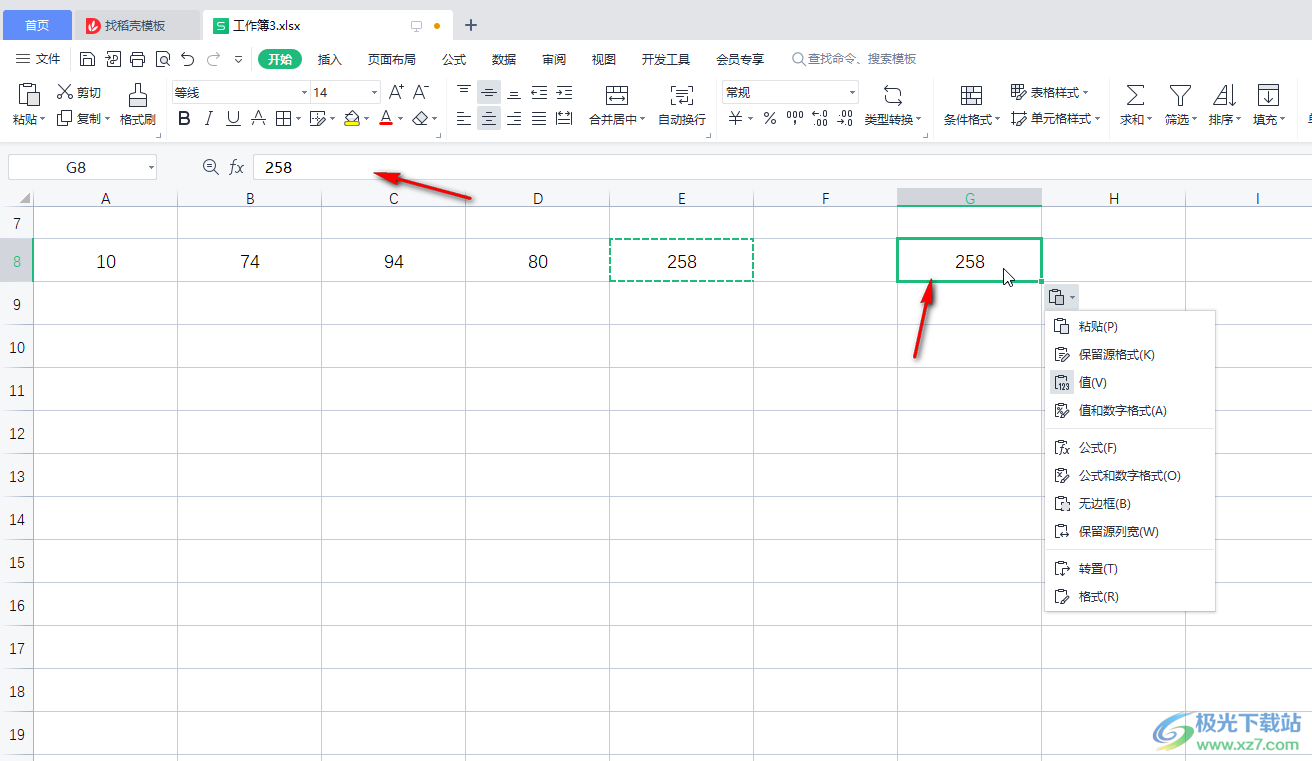Open the font size dropdown 14
1312x761 pixels.
click(x=374, y=93)
